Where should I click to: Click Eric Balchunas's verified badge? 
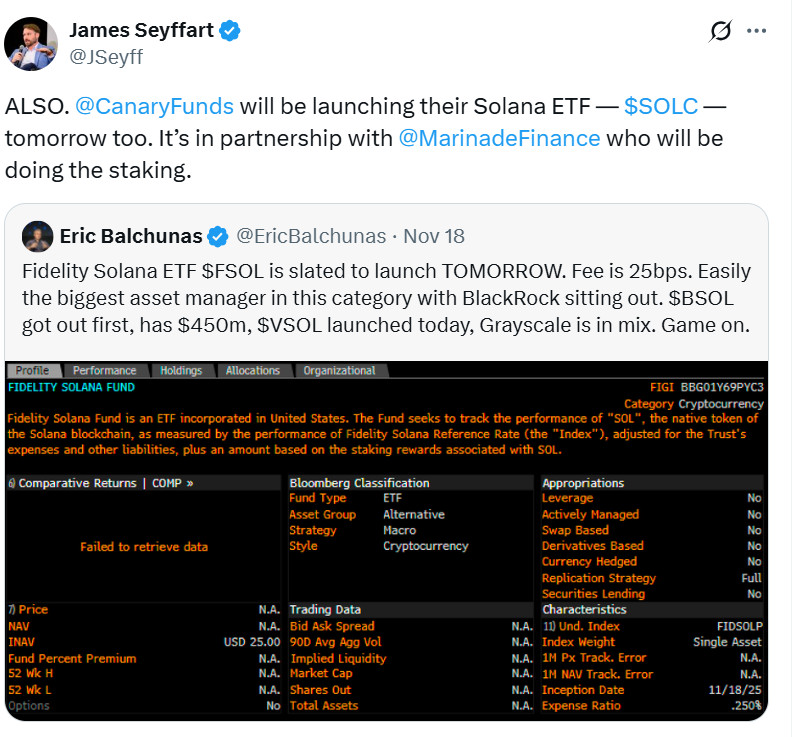point(218,237)
